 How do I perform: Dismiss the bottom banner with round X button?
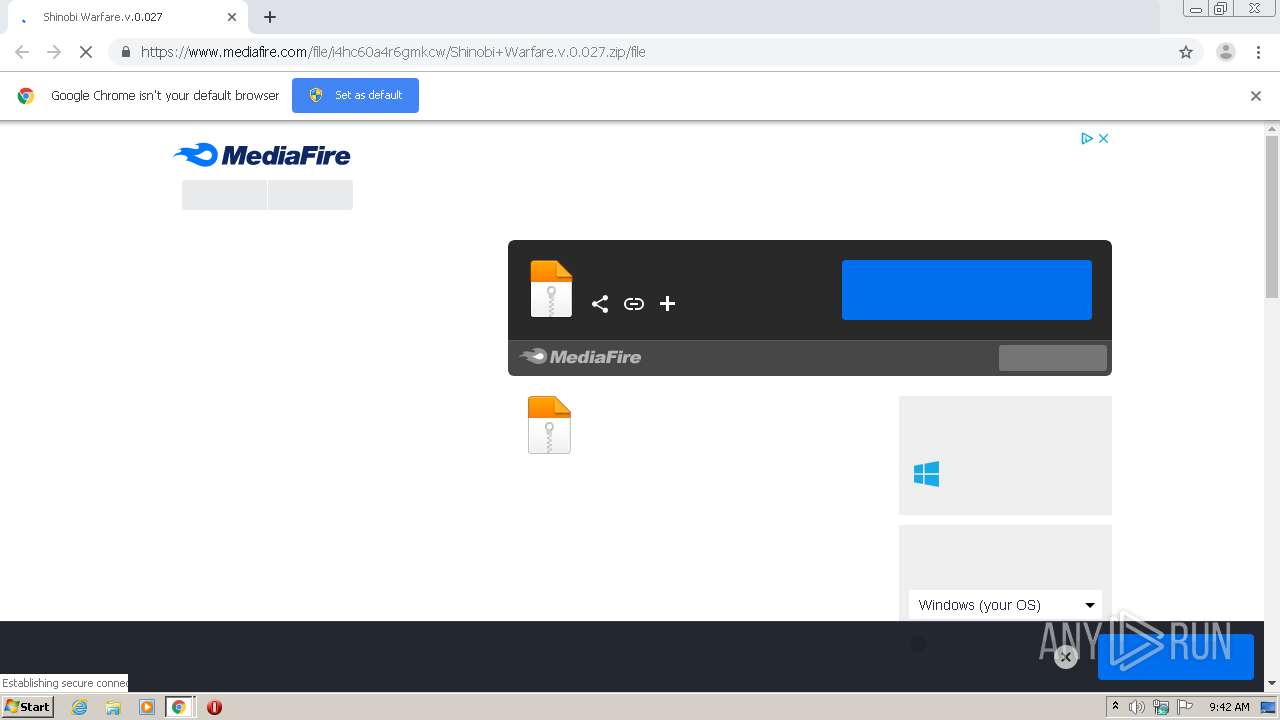1066,657
